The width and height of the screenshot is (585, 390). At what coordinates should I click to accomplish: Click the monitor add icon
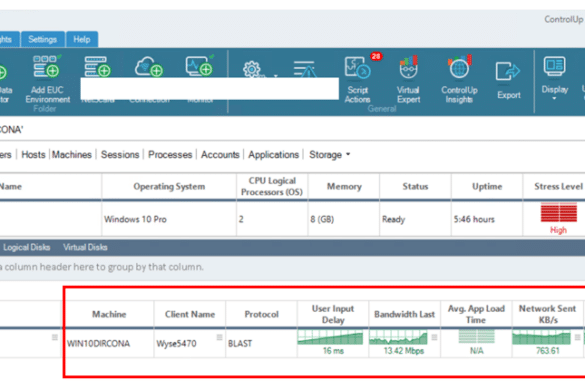tap(200, 66)
